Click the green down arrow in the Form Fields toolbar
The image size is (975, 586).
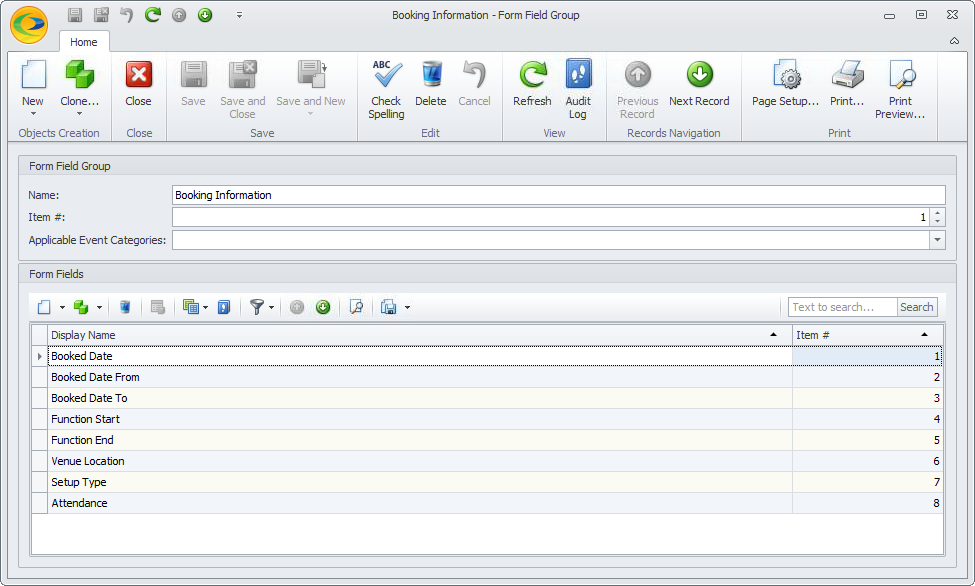pos(323,307)
